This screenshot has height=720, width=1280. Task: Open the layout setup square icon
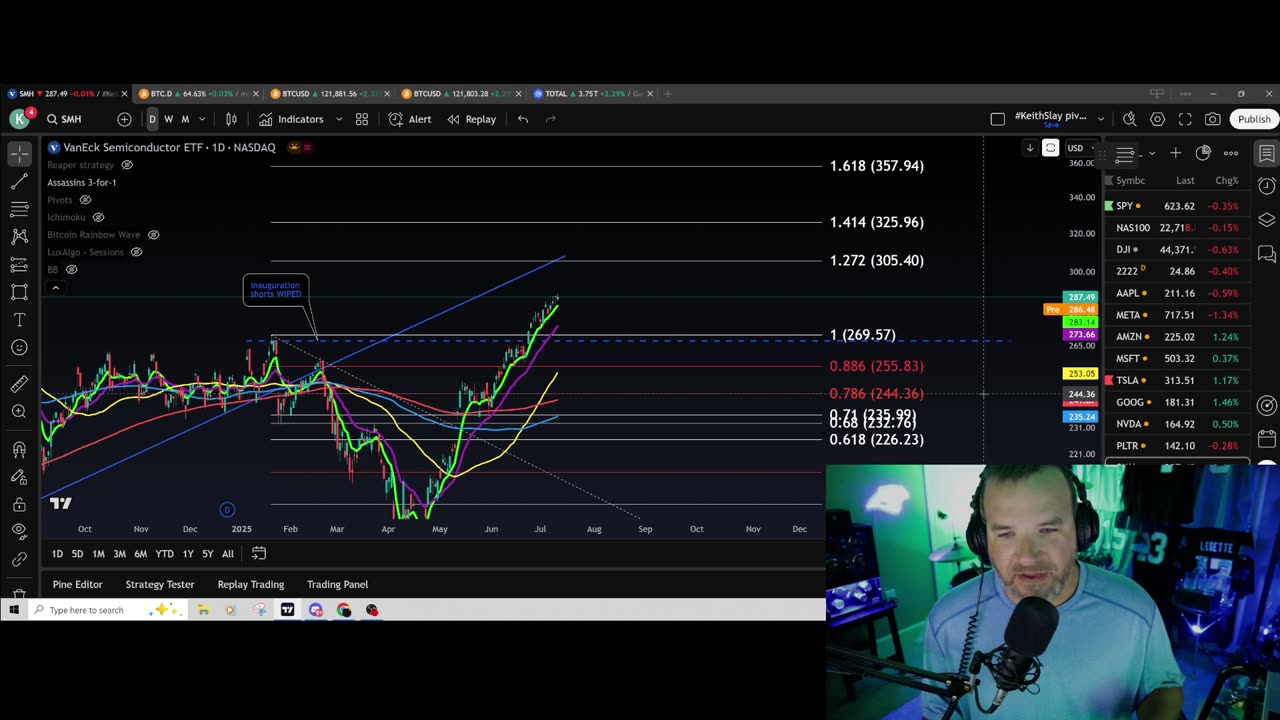click(997, 119)
